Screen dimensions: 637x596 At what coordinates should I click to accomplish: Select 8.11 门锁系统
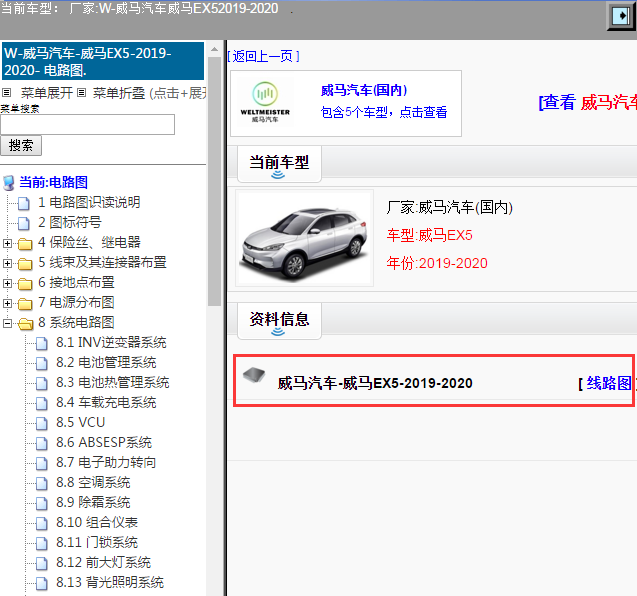click(x=97, y=542)
